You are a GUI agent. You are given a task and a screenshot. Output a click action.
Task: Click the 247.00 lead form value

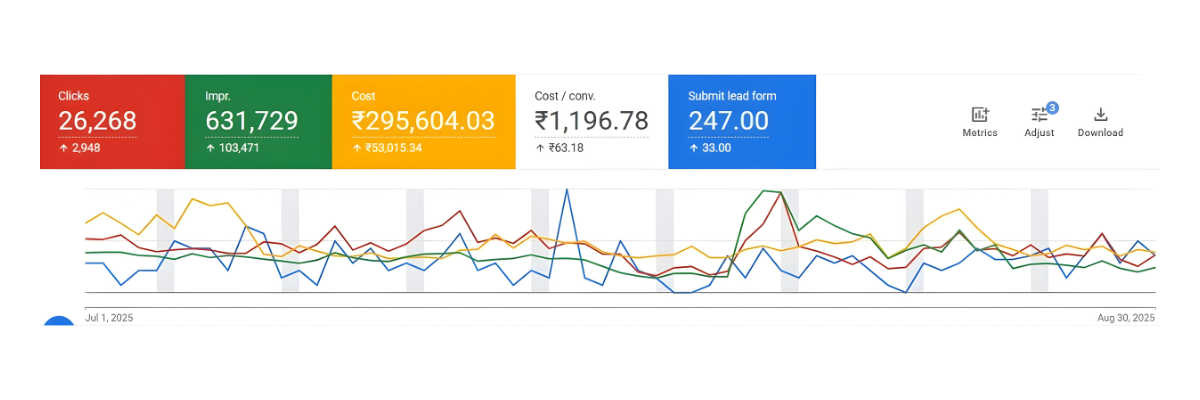pos(728,121)
